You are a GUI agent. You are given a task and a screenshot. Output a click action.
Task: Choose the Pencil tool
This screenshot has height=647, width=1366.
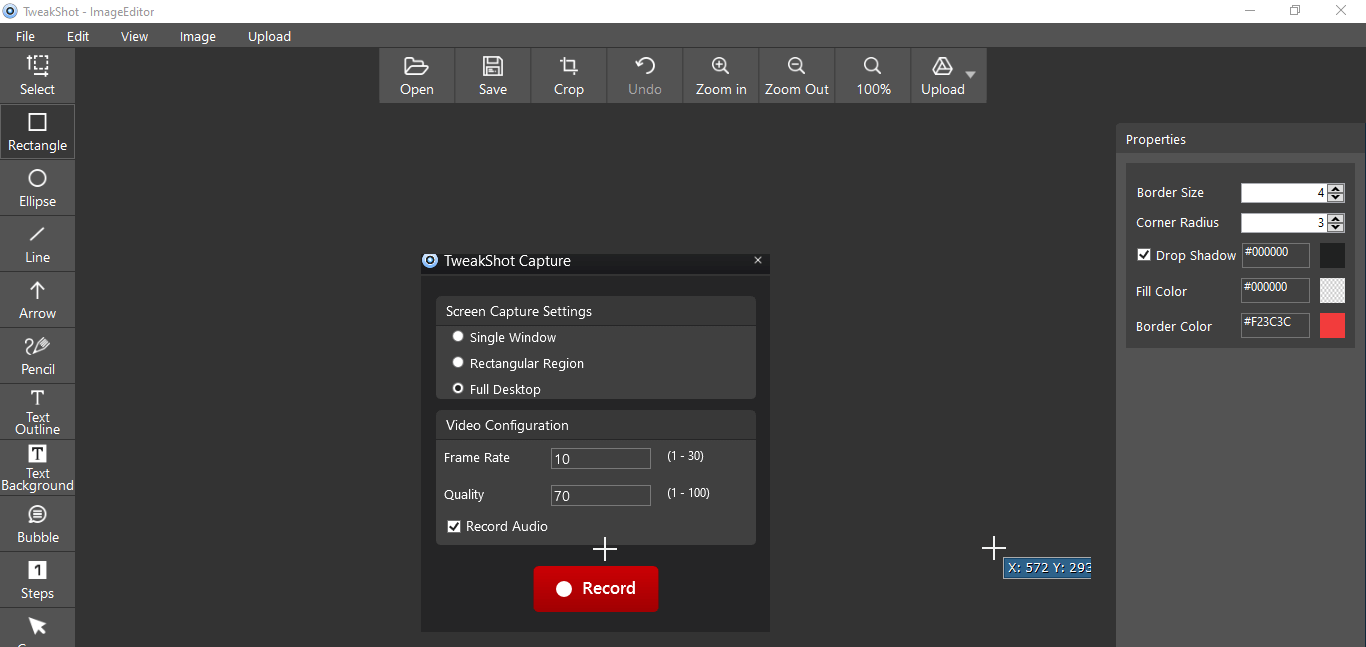click(x=37, y=356)
